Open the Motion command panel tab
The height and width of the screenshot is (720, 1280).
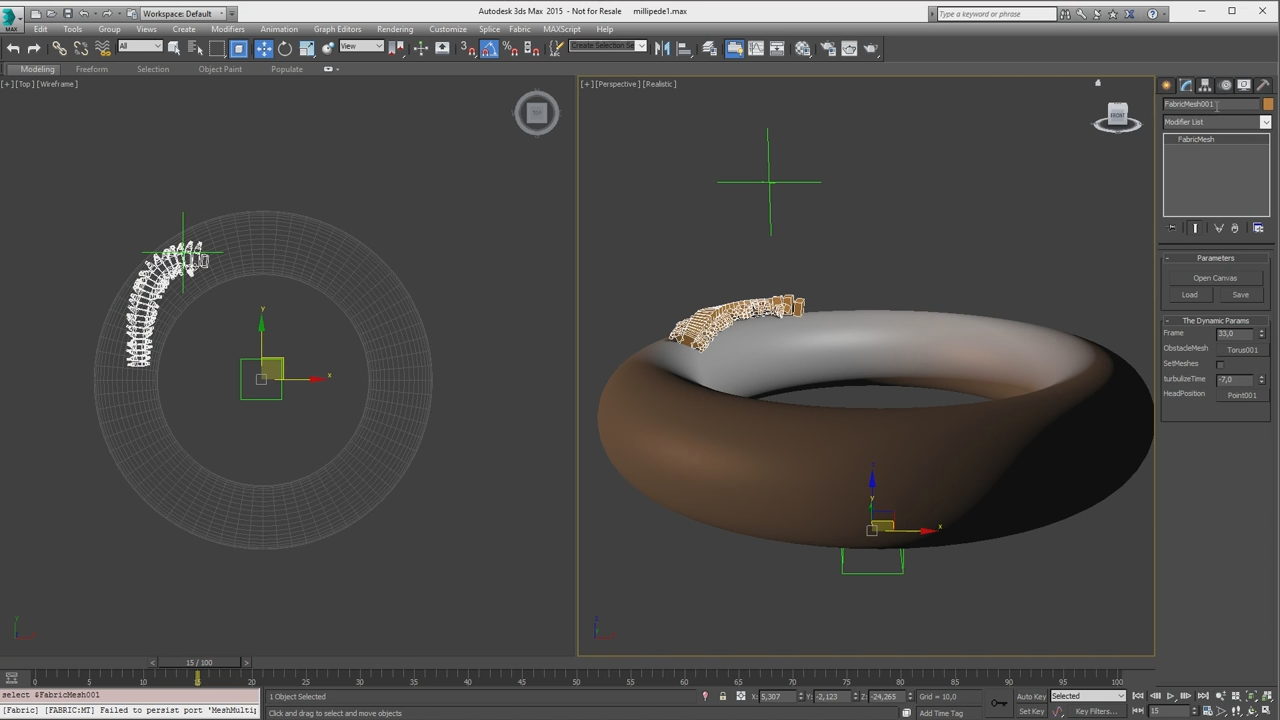[x=1225, y=85]
